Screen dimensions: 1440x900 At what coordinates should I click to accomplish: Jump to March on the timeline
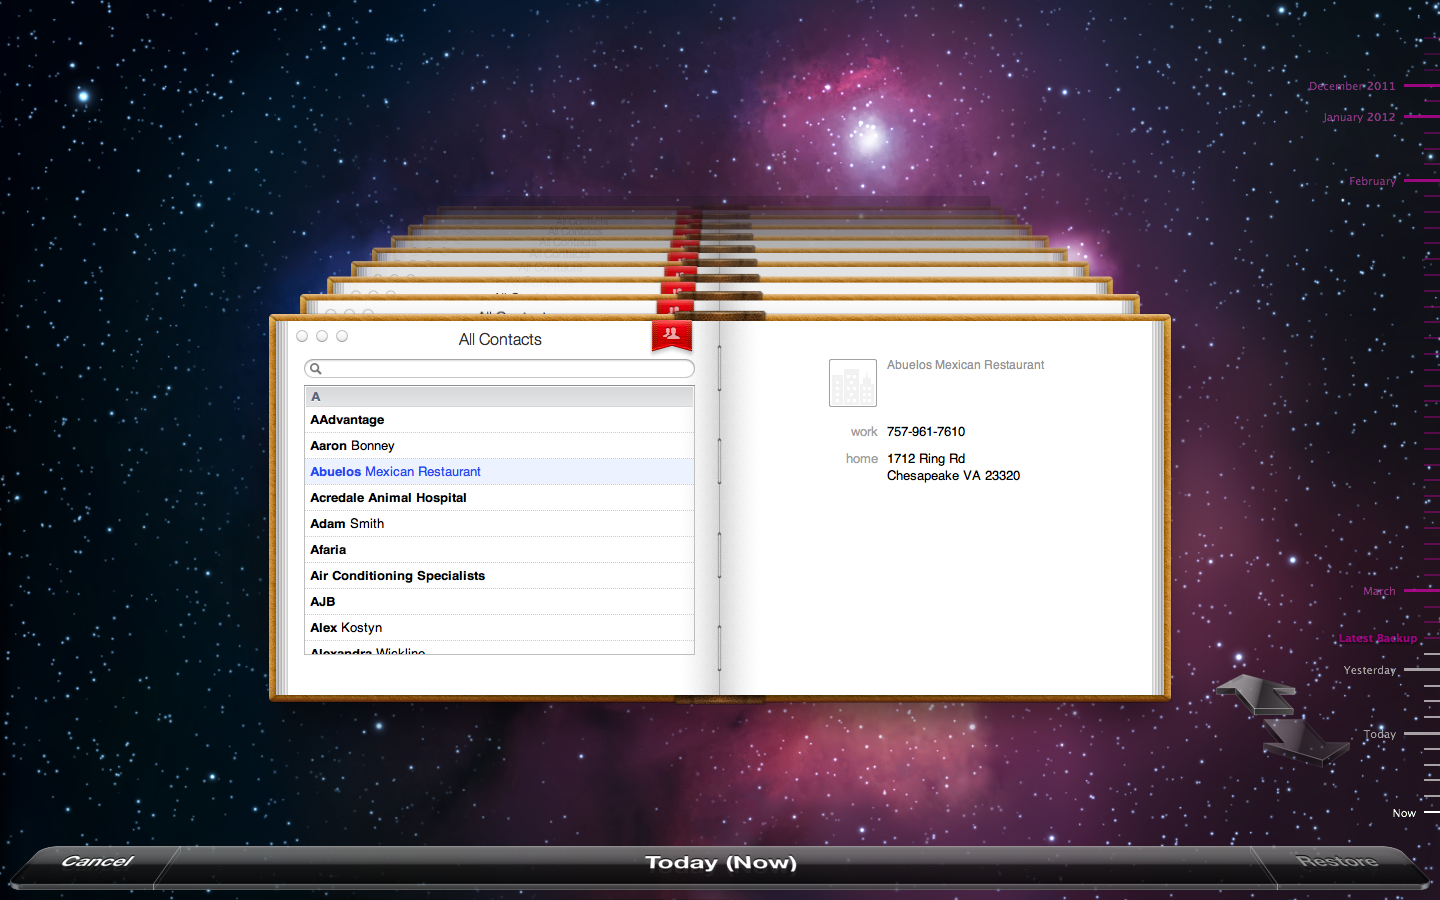pos(1379,591)
